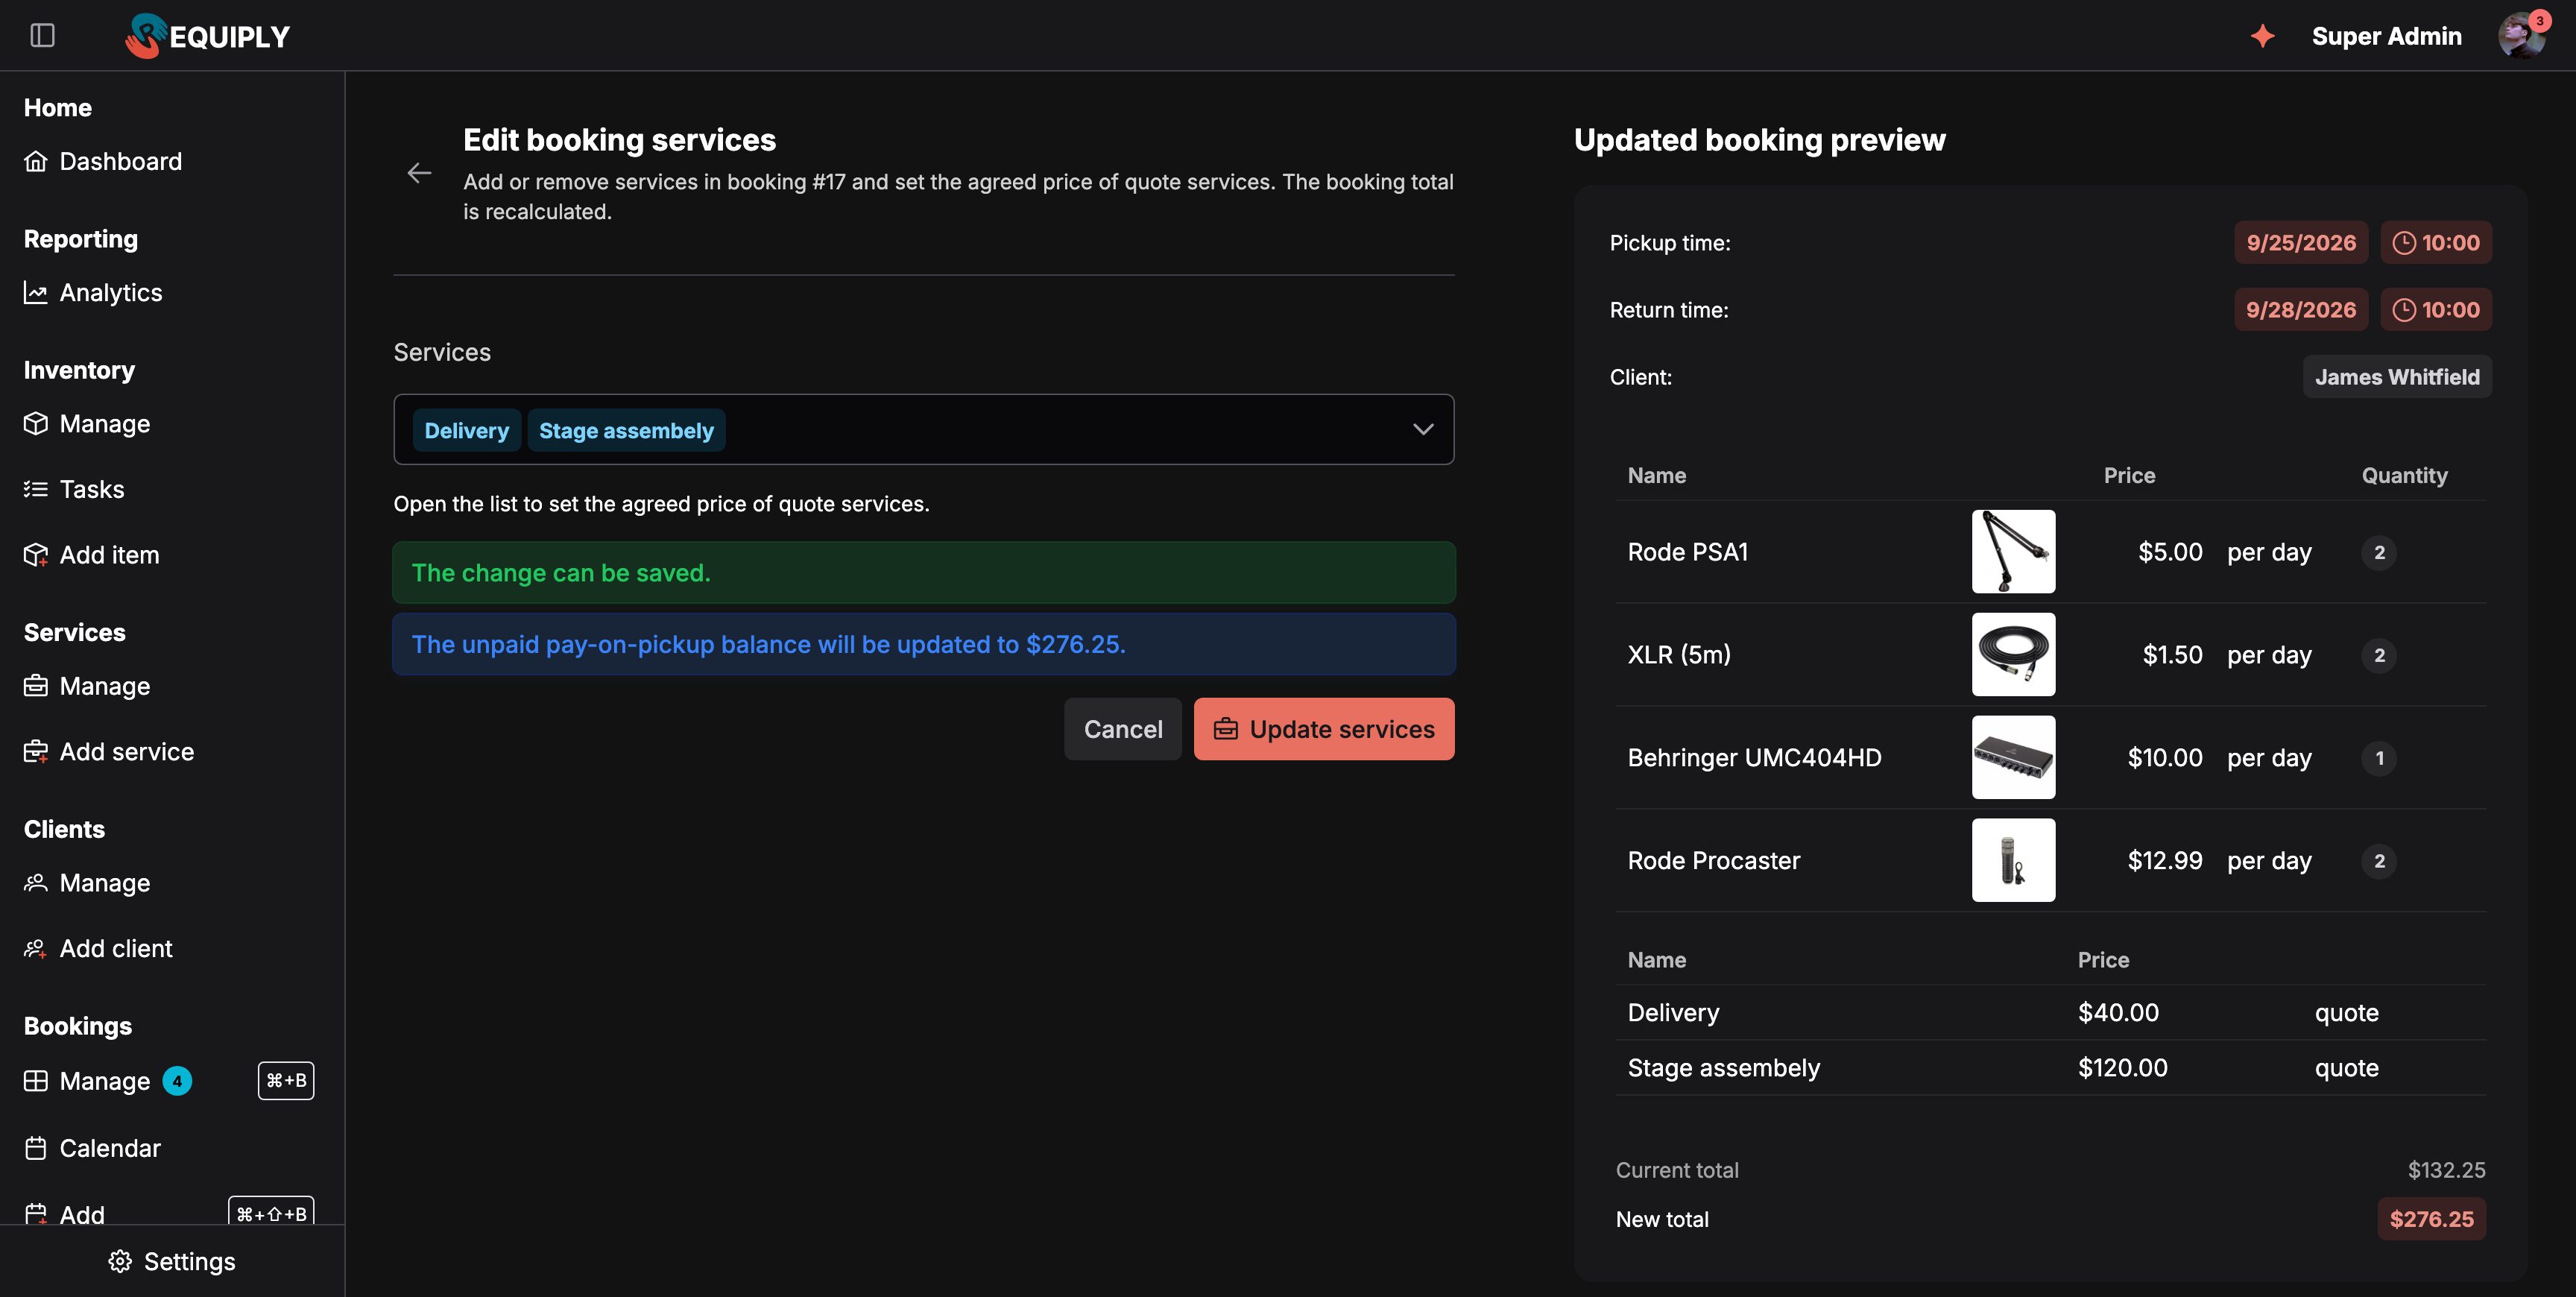Click the Update services button
The image size is (2576, 1297).
[1323, 729]
